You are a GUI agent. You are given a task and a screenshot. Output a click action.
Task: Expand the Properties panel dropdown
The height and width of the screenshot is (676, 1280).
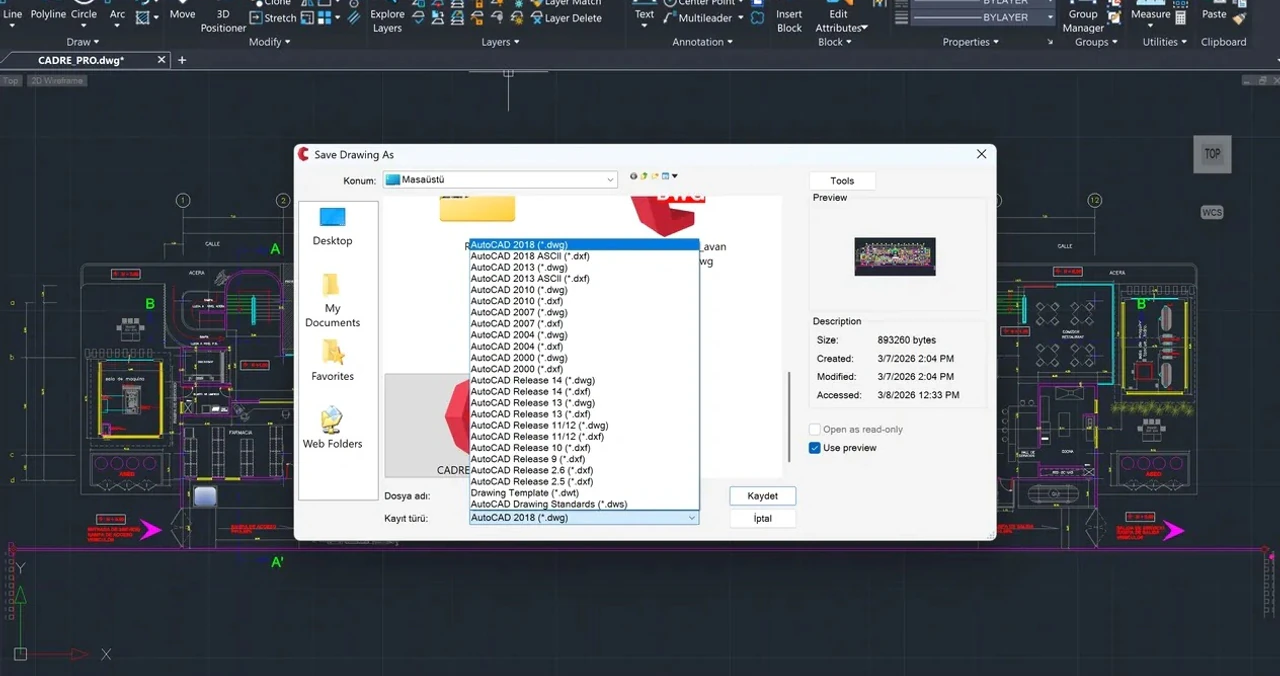[970, 42]
